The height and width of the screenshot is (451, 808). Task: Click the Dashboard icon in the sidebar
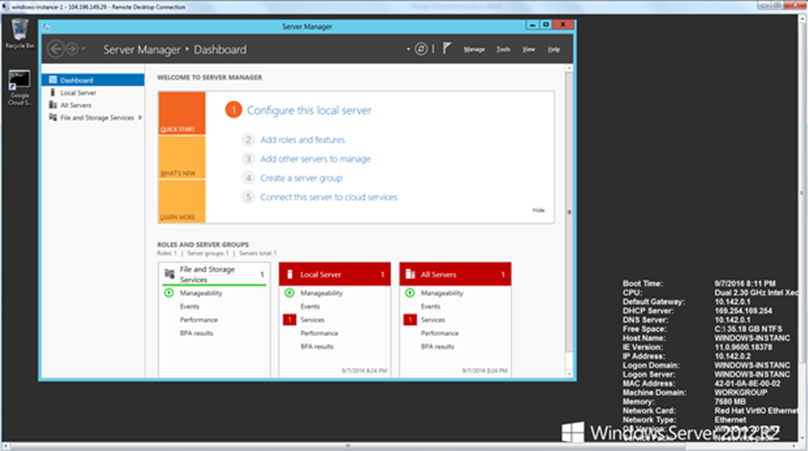tap(53, 80)
